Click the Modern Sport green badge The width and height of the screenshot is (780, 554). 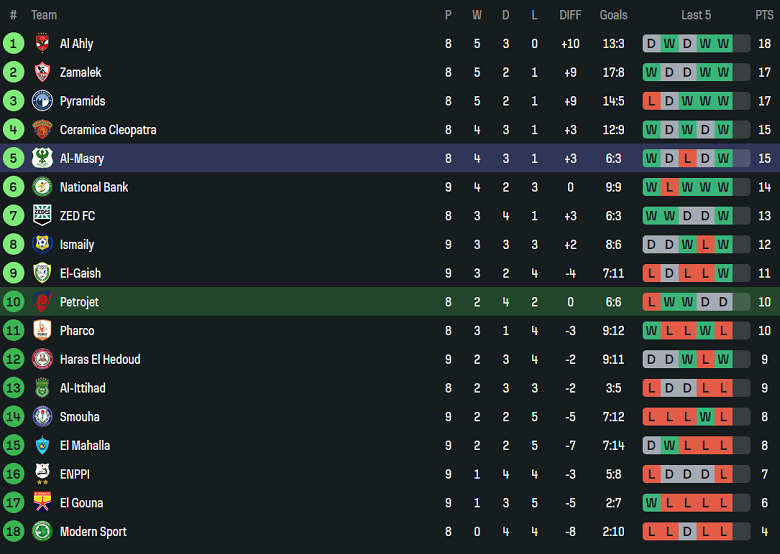tap(42, 531)
